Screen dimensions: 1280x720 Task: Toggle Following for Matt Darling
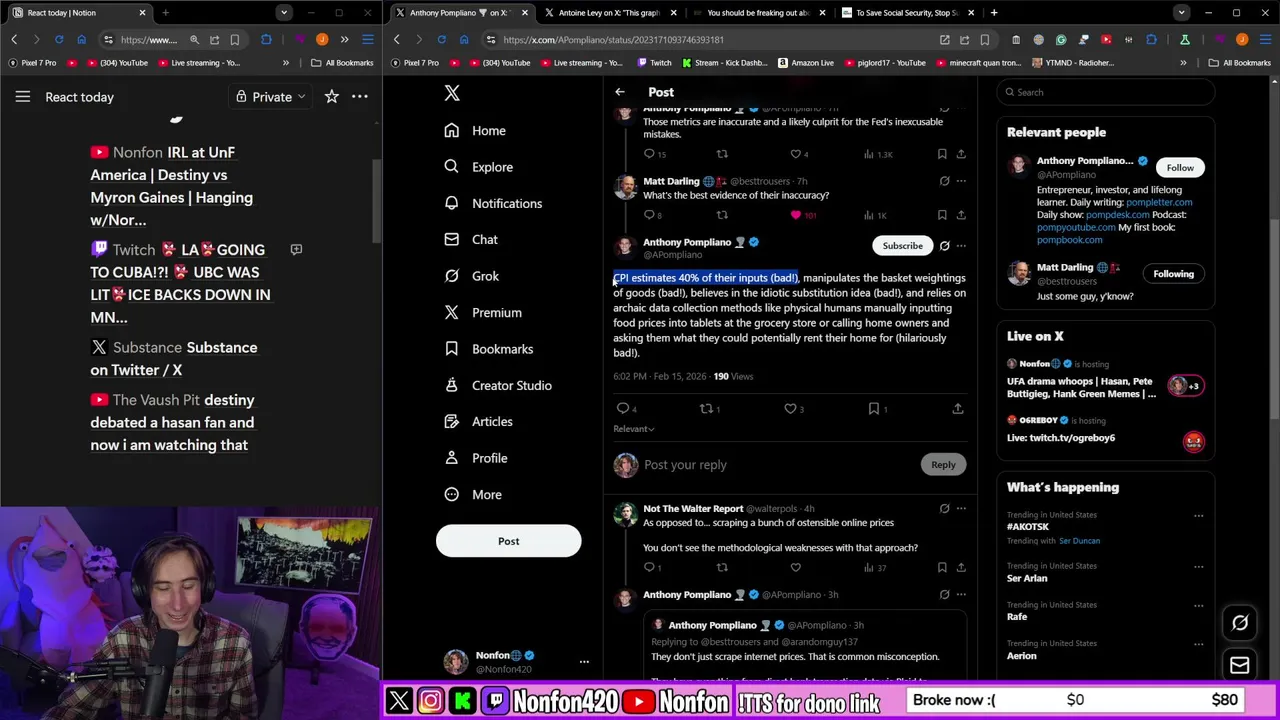point(1173,274)
